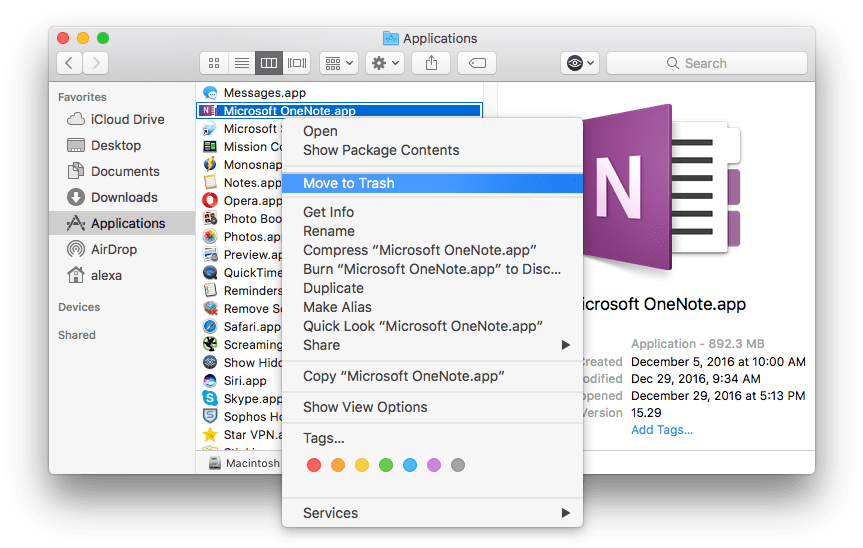
Task: Click the Shared sidebar heading
Action: [x=77, y=335]
